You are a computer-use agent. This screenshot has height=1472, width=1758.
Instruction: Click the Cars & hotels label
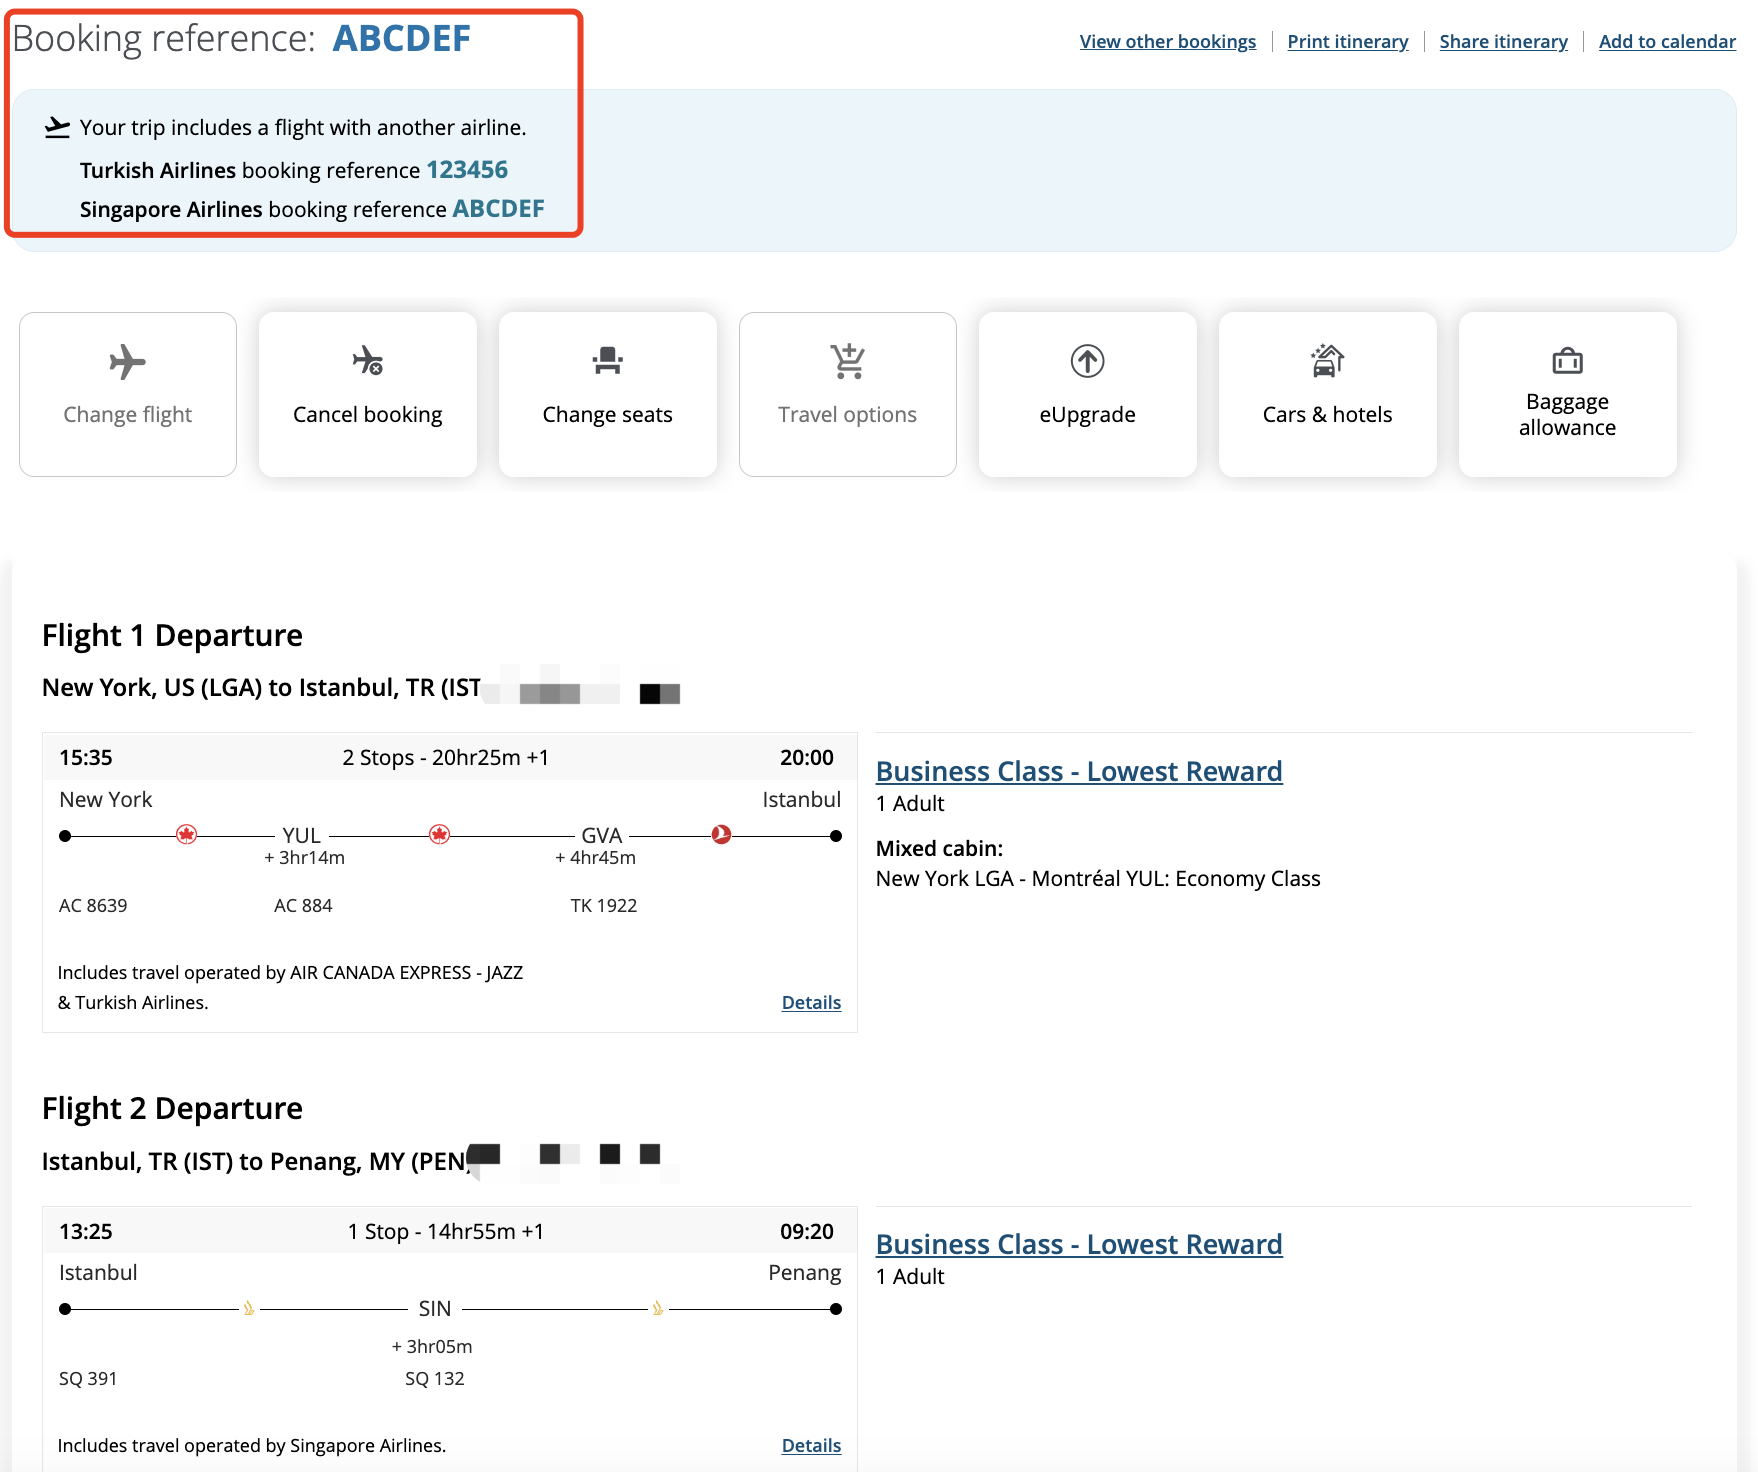(1327, 414)
